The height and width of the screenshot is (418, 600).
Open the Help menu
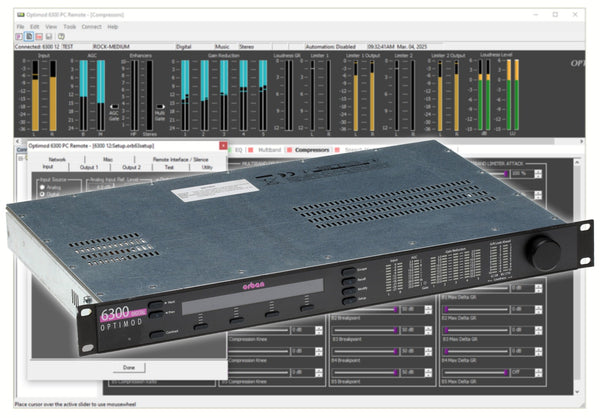point(111,26)
